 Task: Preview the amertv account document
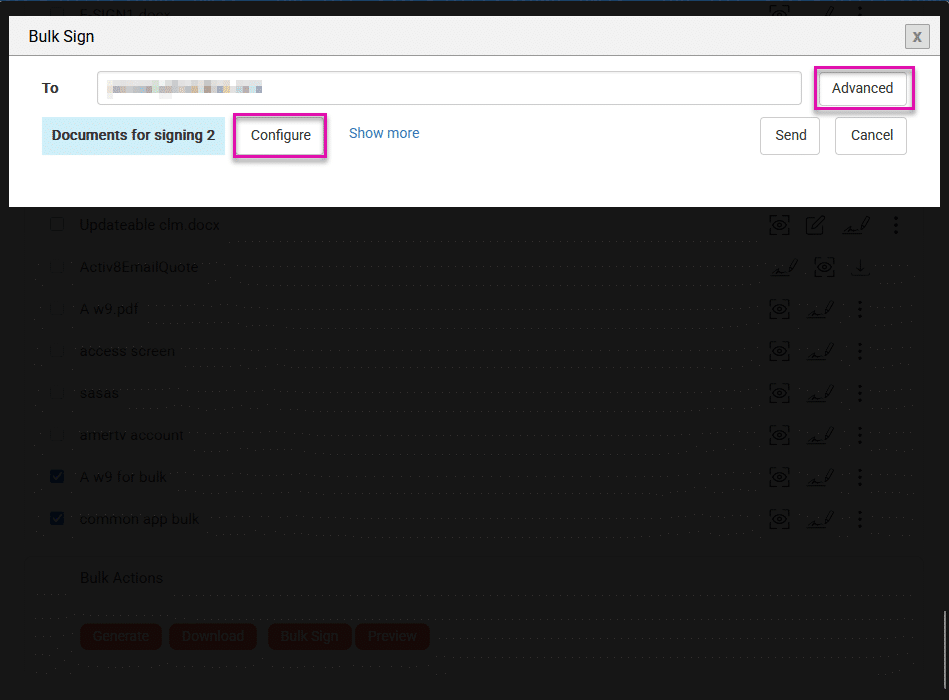click(x=779, y=435)
